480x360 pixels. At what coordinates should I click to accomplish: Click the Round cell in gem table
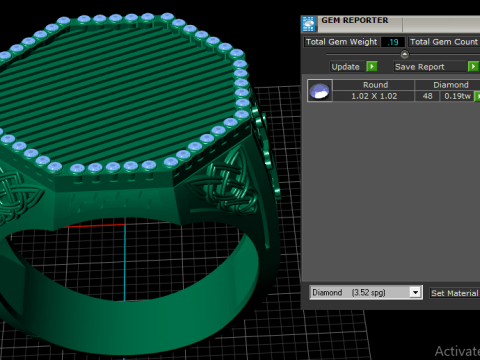374,85
